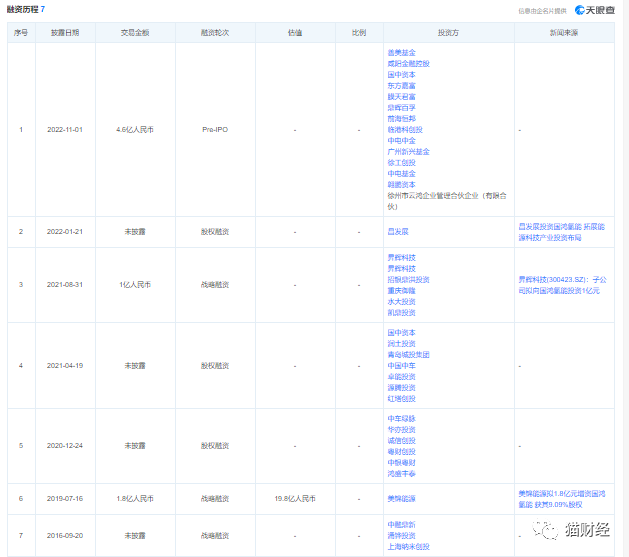Open investor link 美锦能源
The image size is (629, 557).
(401, 498)
